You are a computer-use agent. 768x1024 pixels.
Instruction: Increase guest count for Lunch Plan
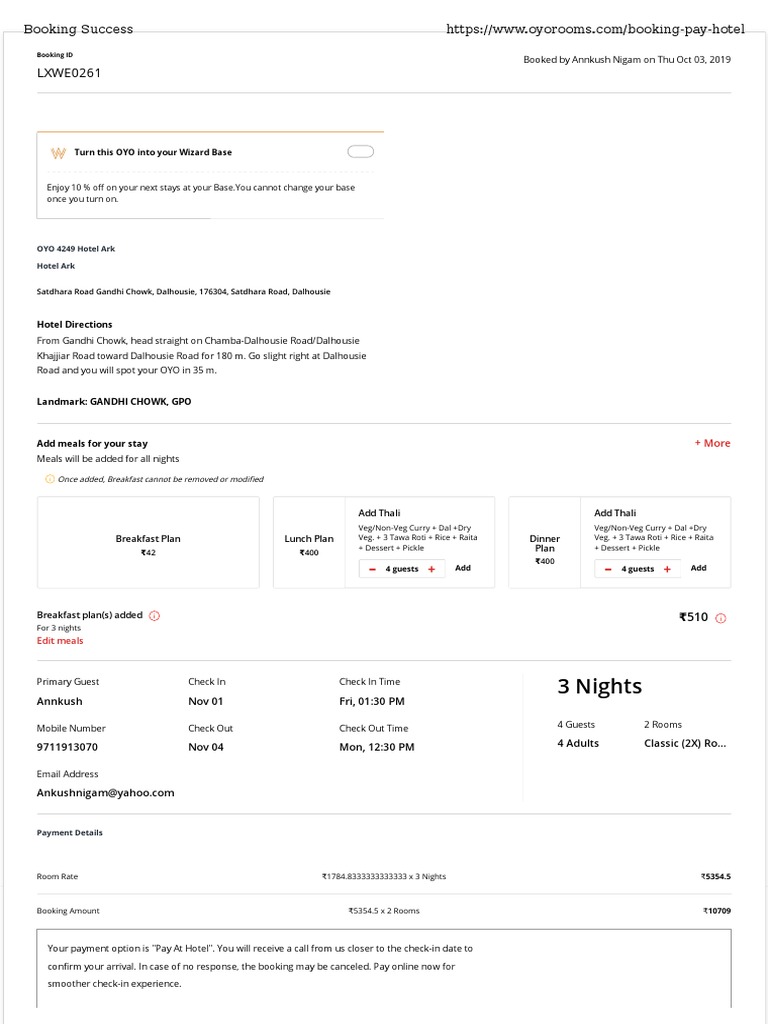(431, 569)
